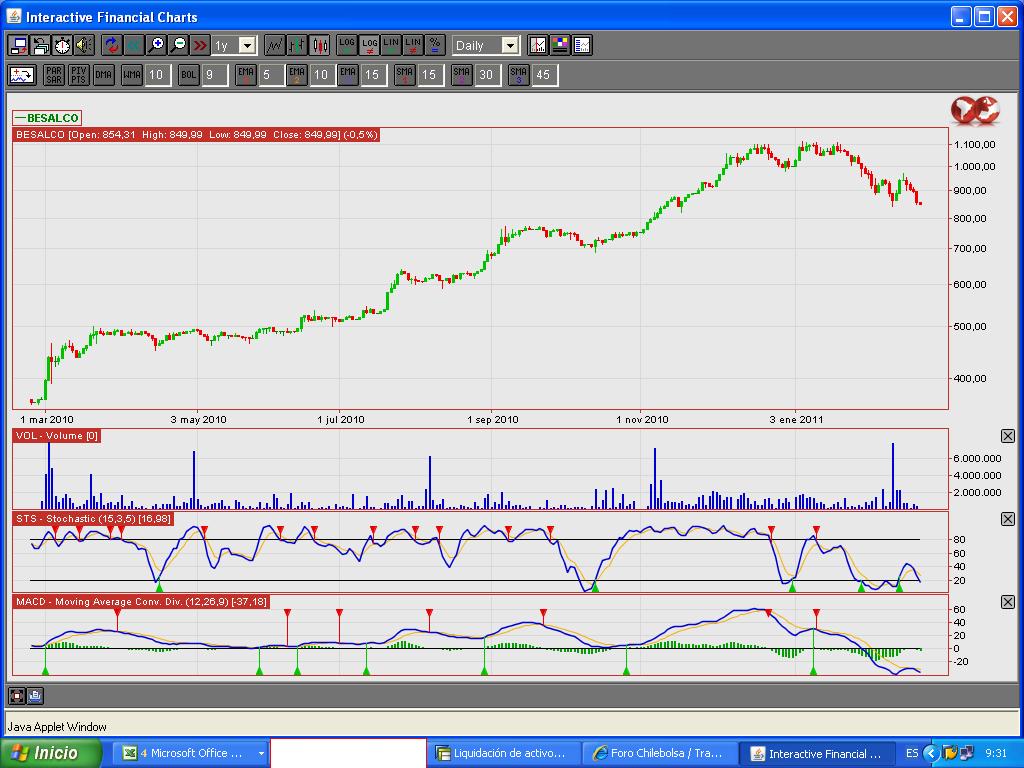1024x768 pixels.
Task: Click the refresh chart arrows icon
Action: (111, 45)
